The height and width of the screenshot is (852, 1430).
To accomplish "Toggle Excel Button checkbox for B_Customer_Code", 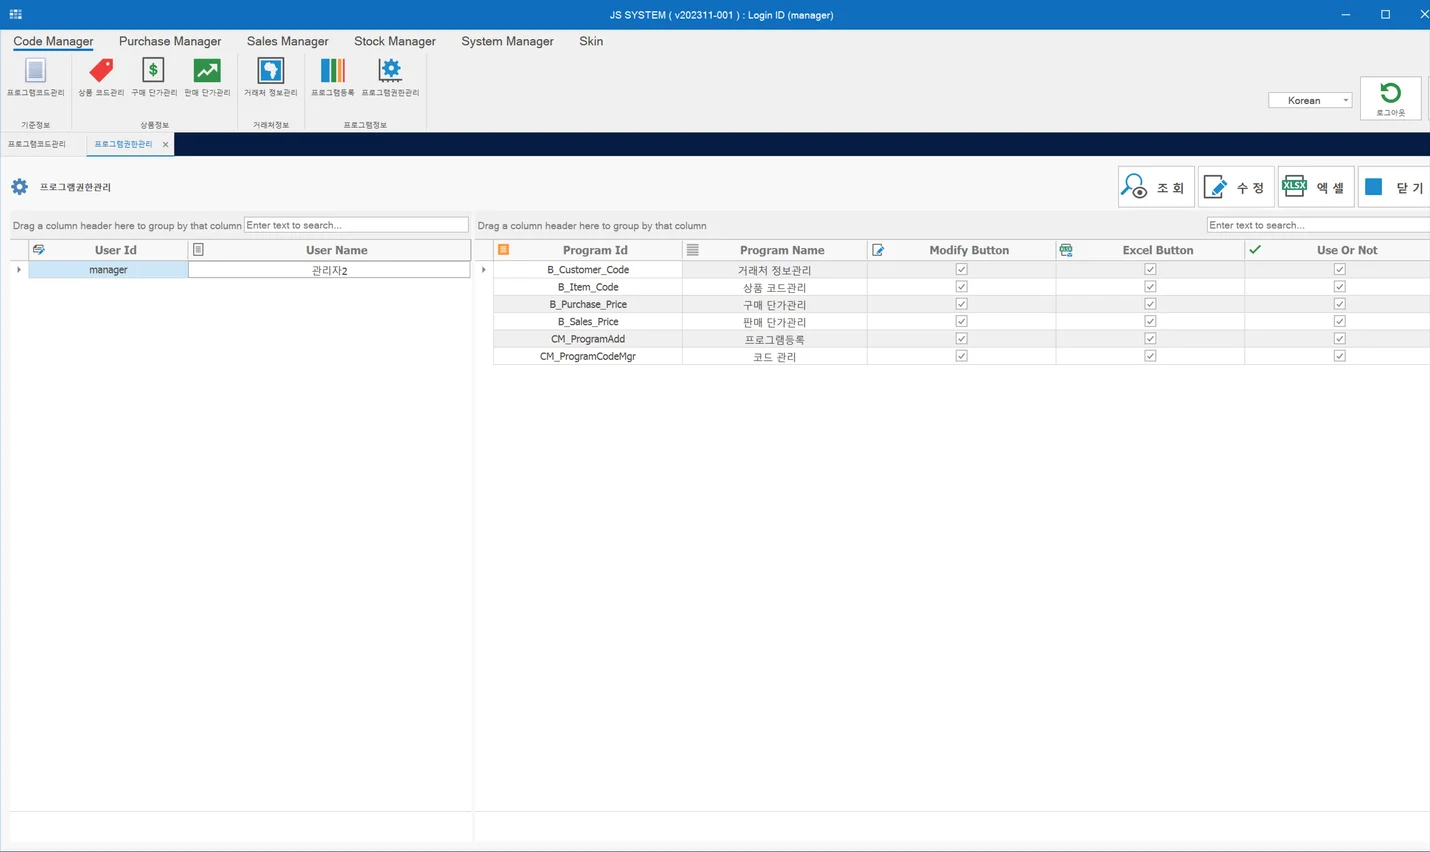I will click(x=1150, y=269).
